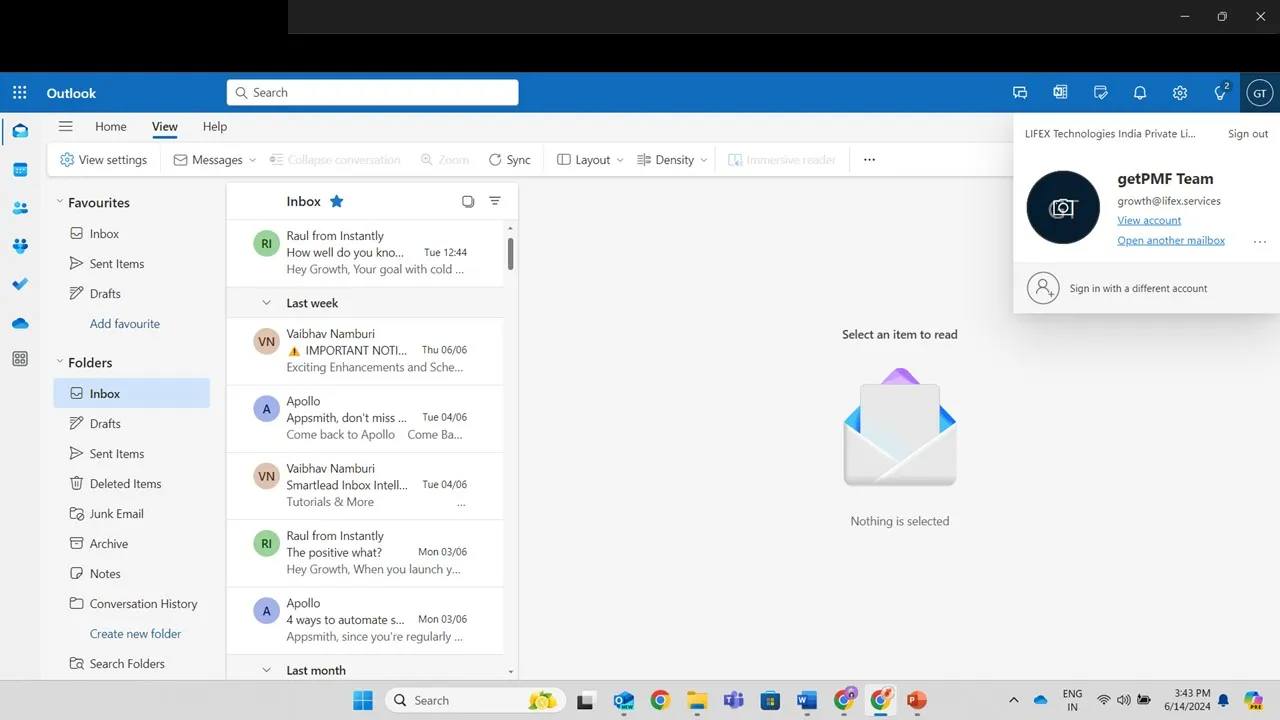Show hidden system tray icons chevron
Image resolution: width=1280 pixels, height=720 pixels.
click(x=1013, y=700)
